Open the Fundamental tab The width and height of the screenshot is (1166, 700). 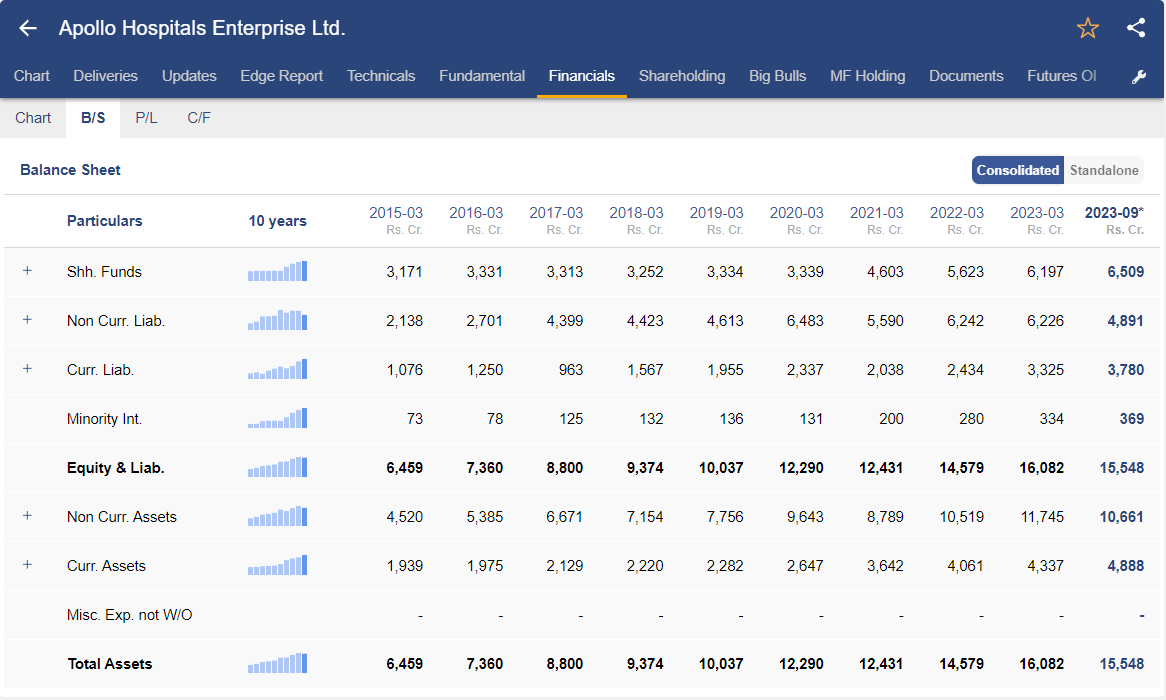pos(482,76)
